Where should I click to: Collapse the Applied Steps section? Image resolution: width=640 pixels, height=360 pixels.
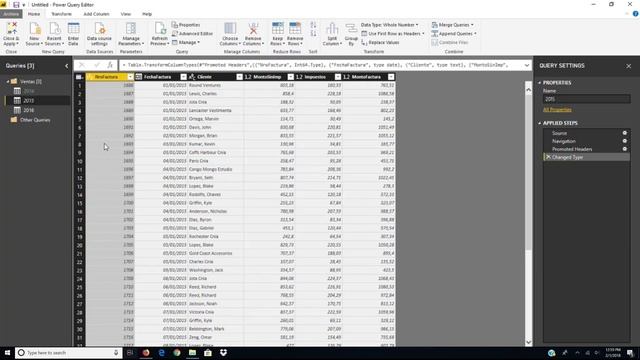[540, 123]
